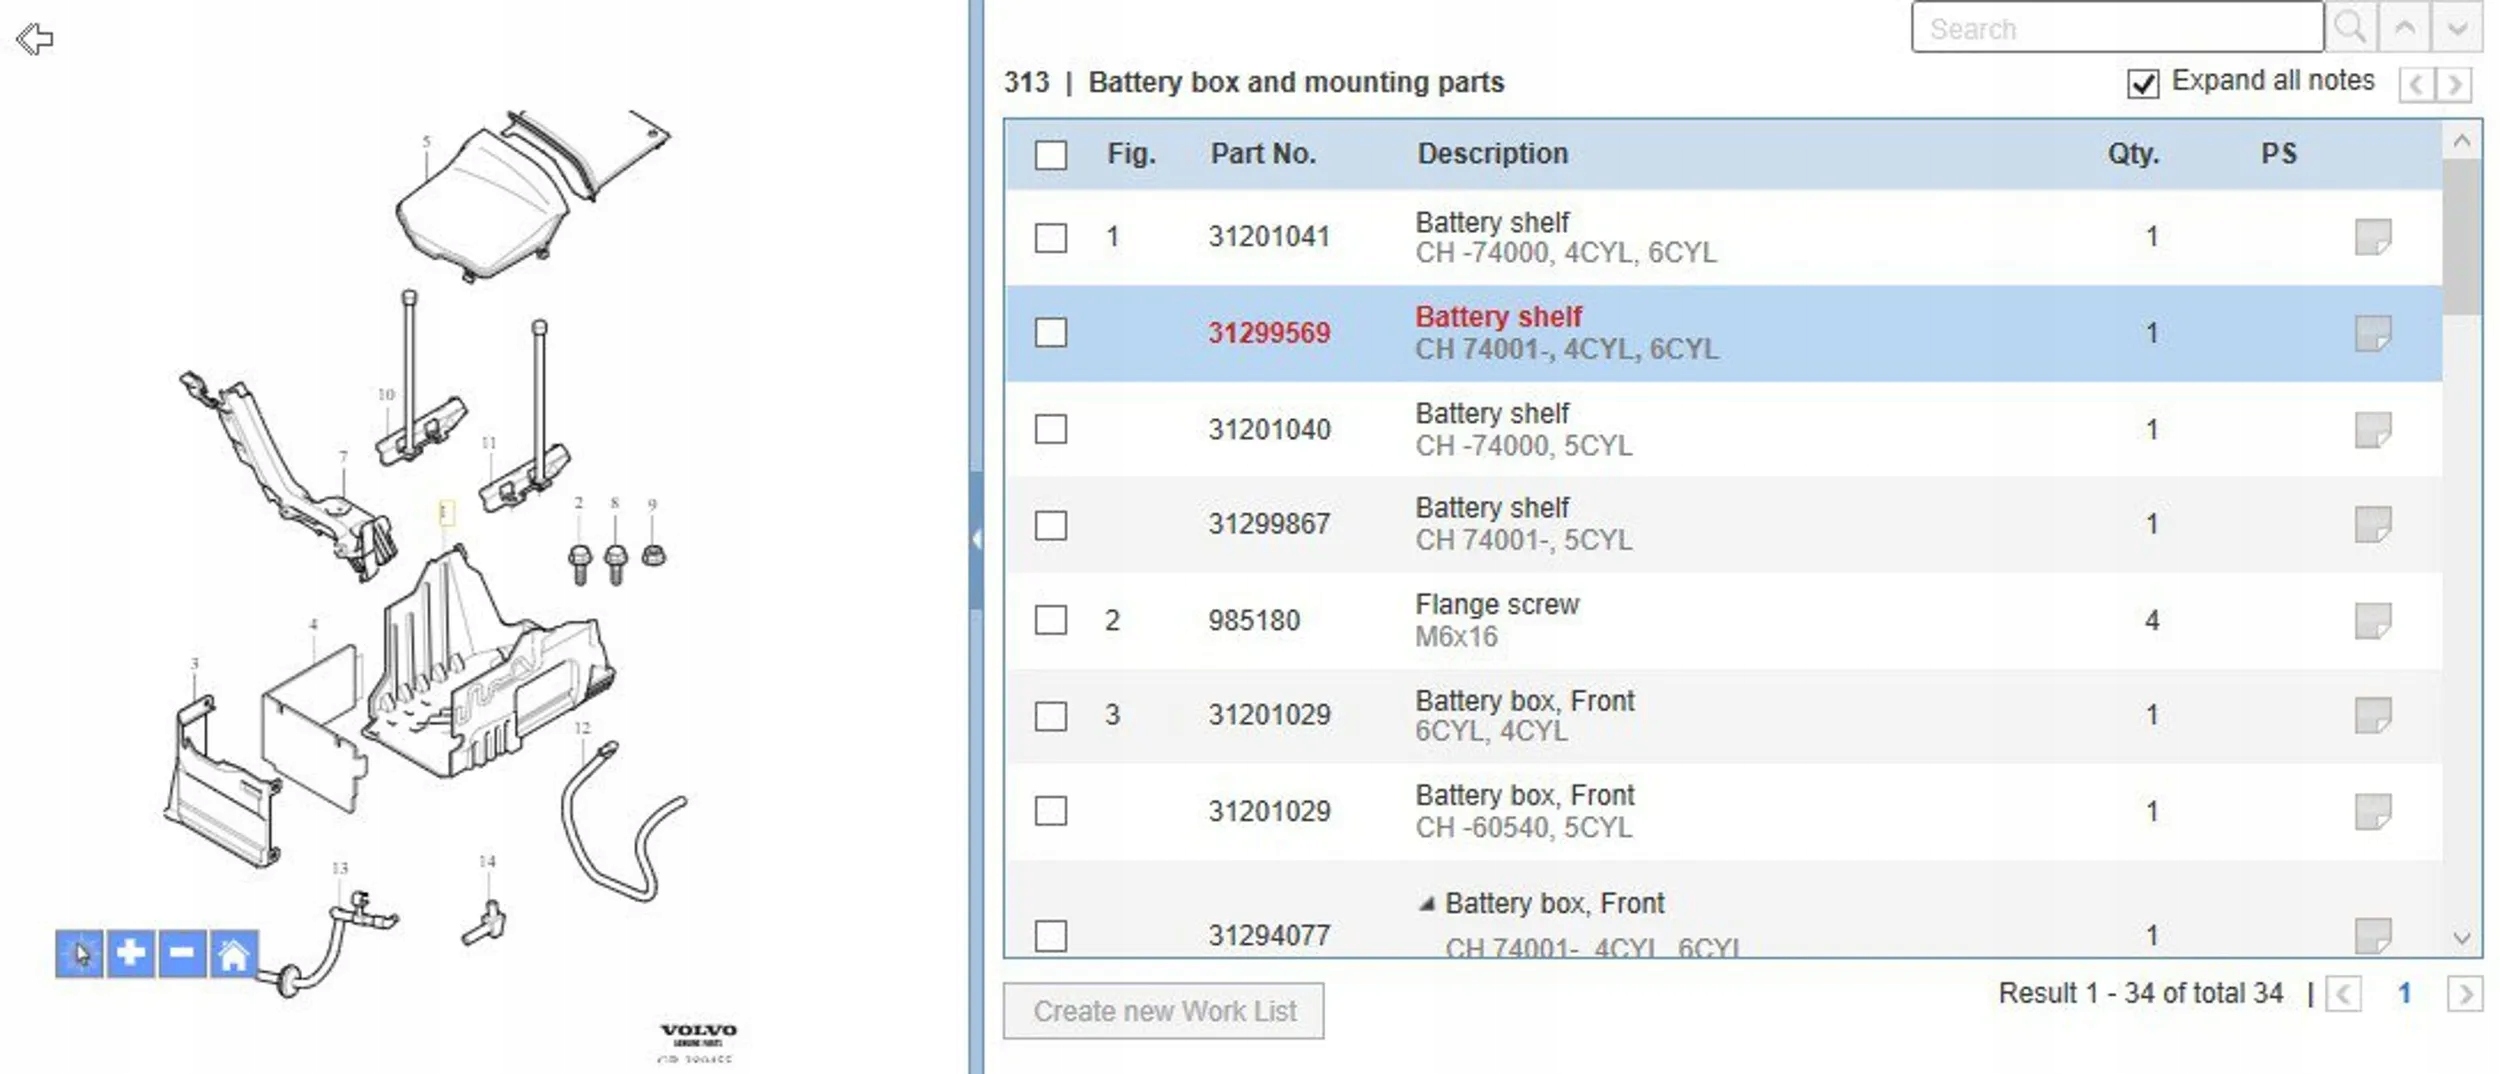The height and width of the screenshot is (1074, 2500).
Task: Zoom in on the parts diagram
Action: click(131, 953)
